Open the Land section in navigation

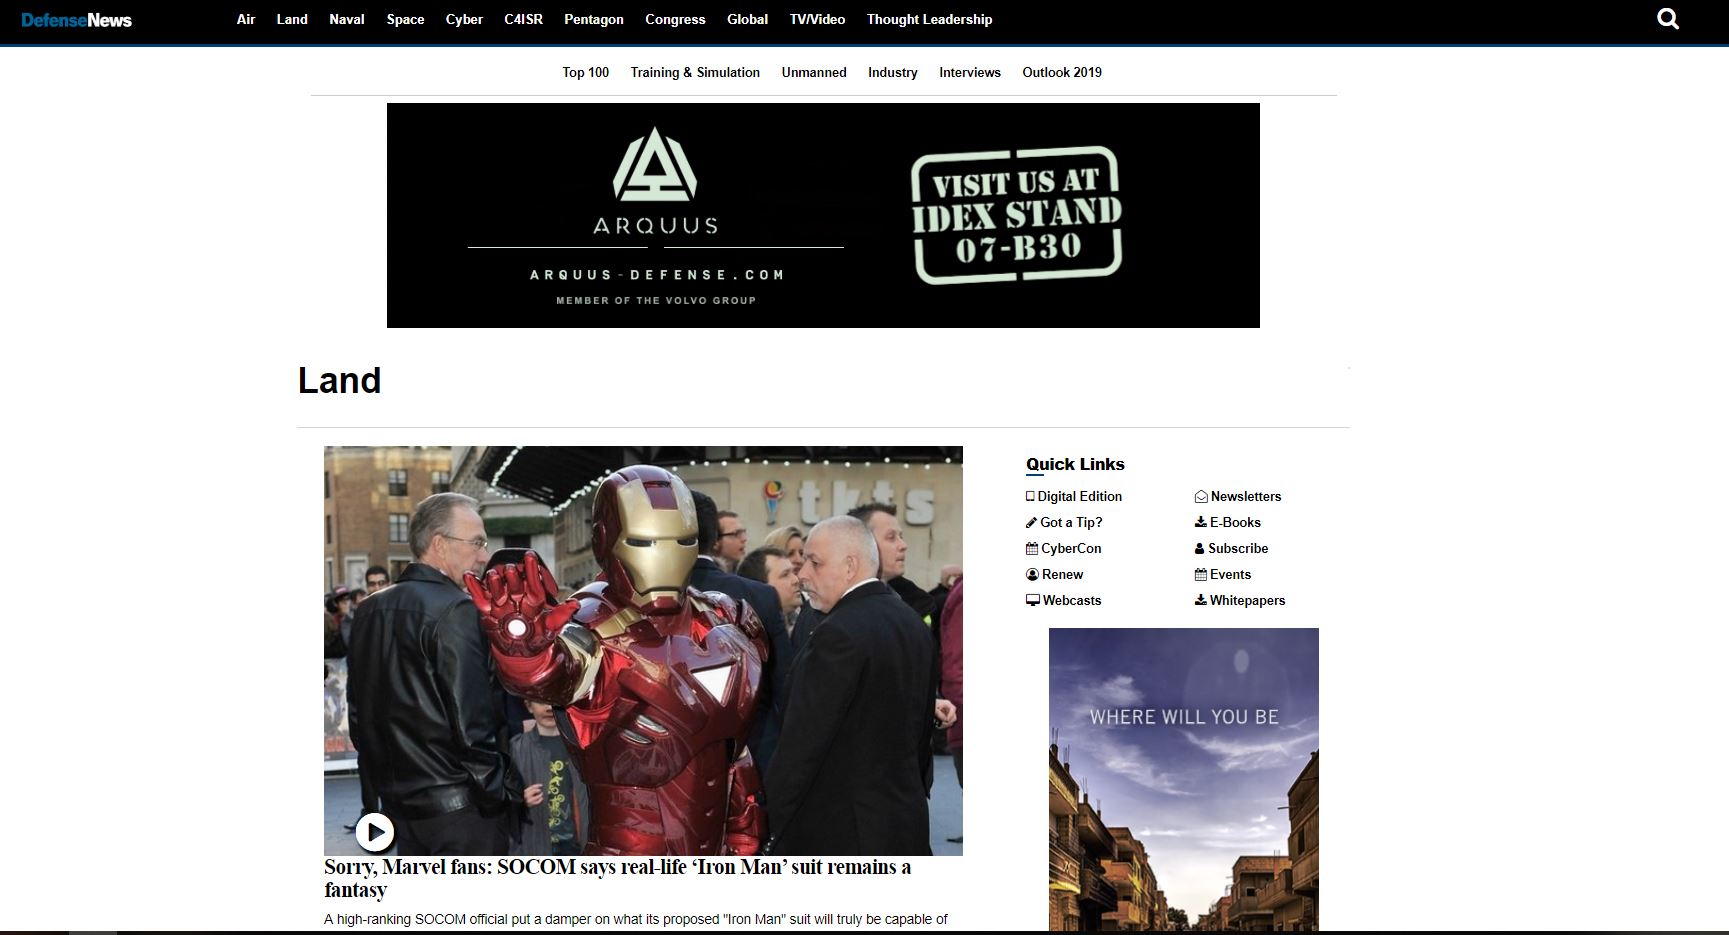pyautogui.click(x=292, y=19)
